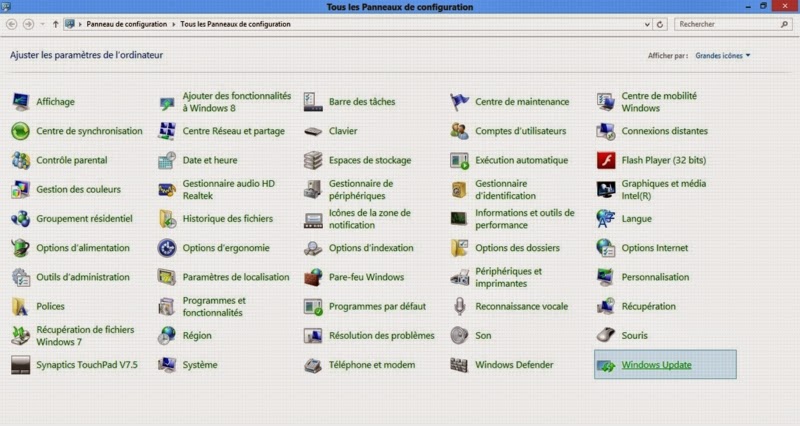This screenshot has height=426, width=800.
Task: Click the search magnifier icon
Action: pos(784,24)
